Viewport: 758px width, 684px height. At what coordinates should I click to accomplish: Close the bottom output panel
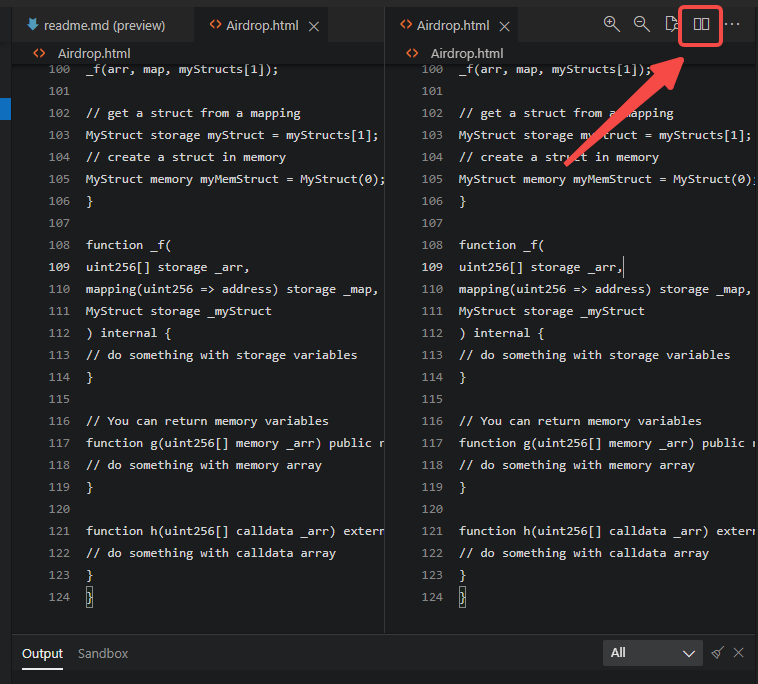pyautogui.click(x=738, y=653)
